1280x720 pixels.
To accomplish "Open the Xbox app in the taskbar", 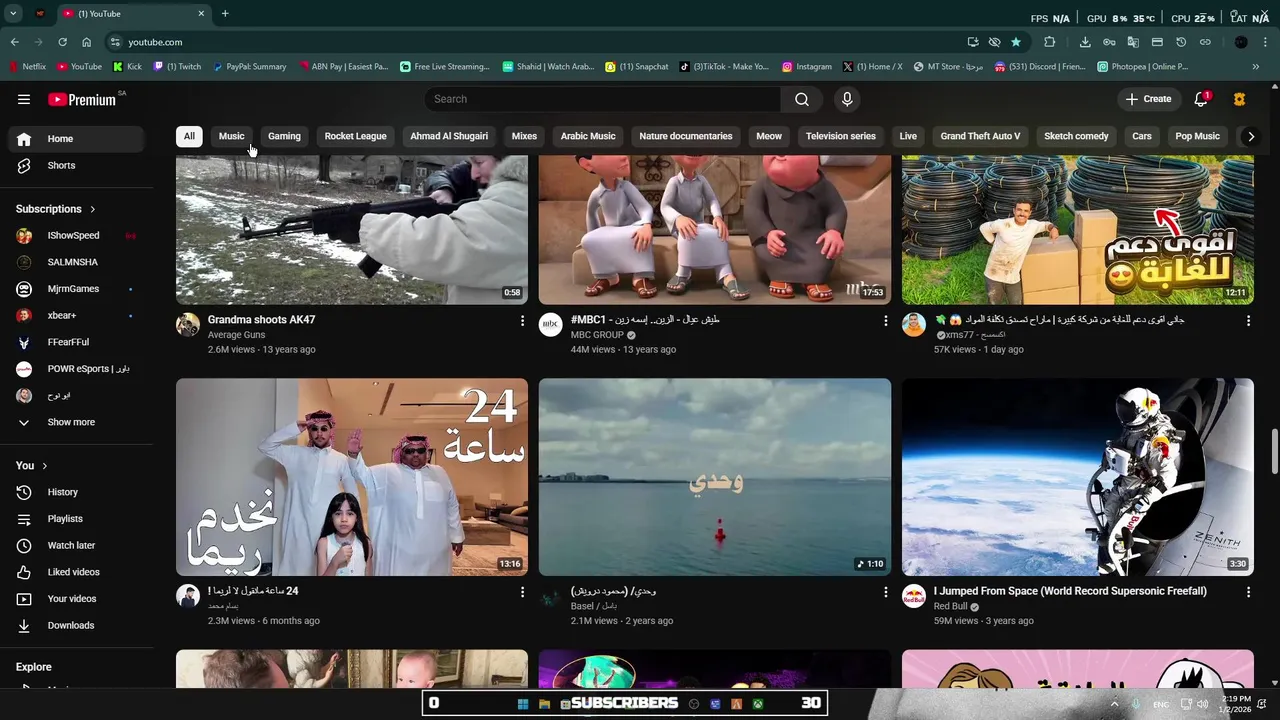I will pos(758,704).
